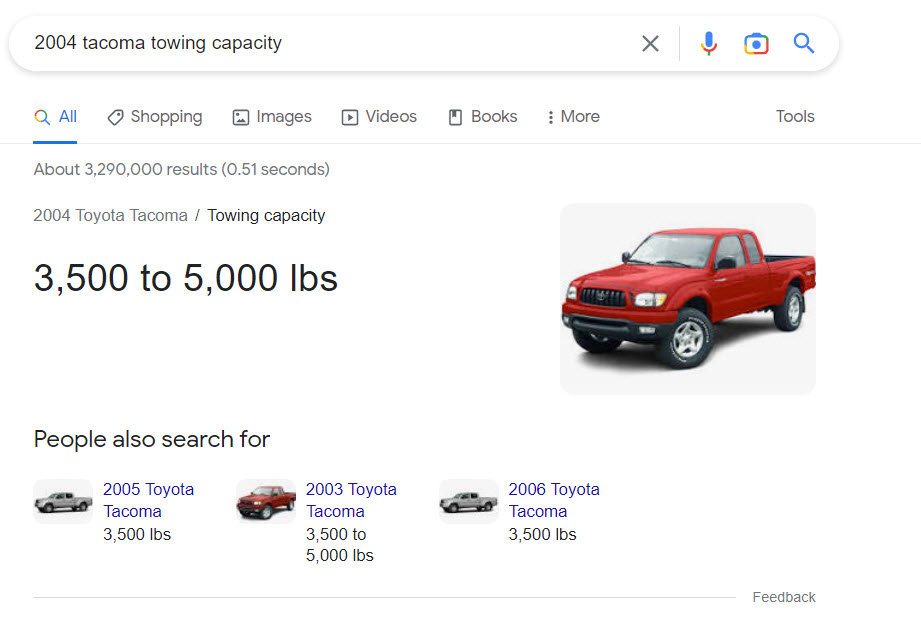Go to the Books tab
921x620 pixels.
(x=483, y=117)
